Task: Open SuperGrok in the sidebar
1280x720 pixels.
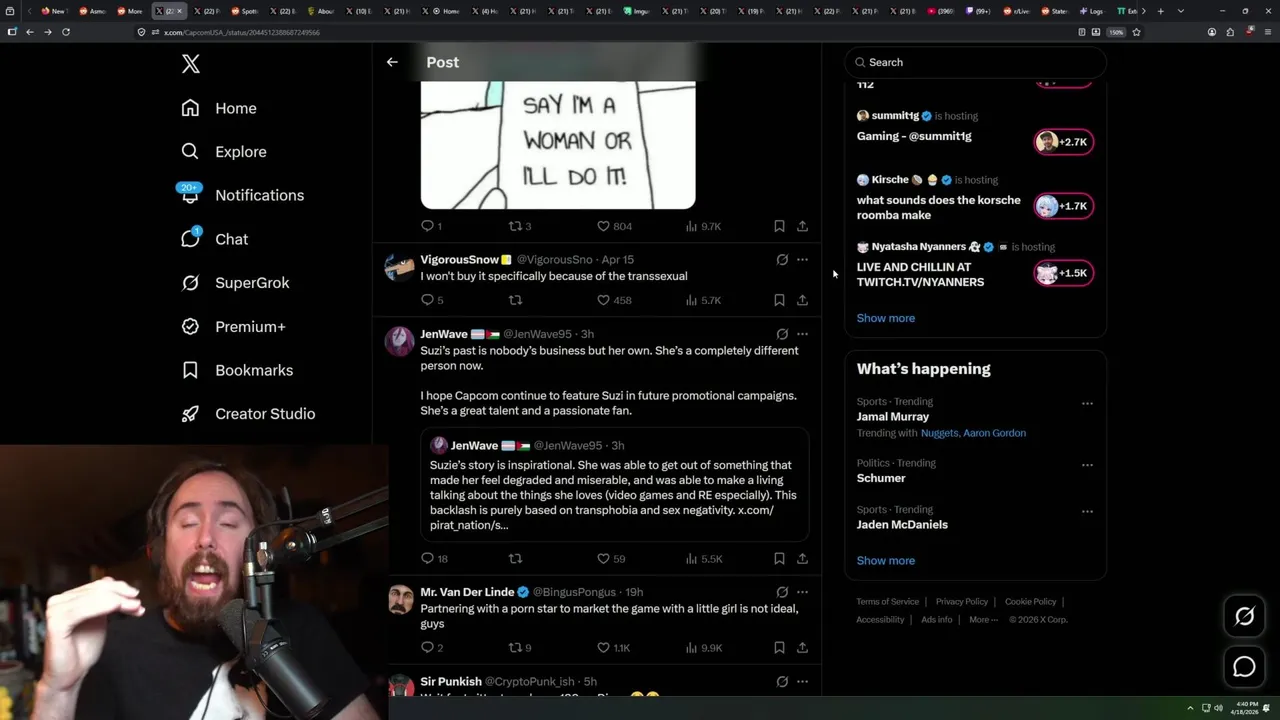Action: pos(235,283)
